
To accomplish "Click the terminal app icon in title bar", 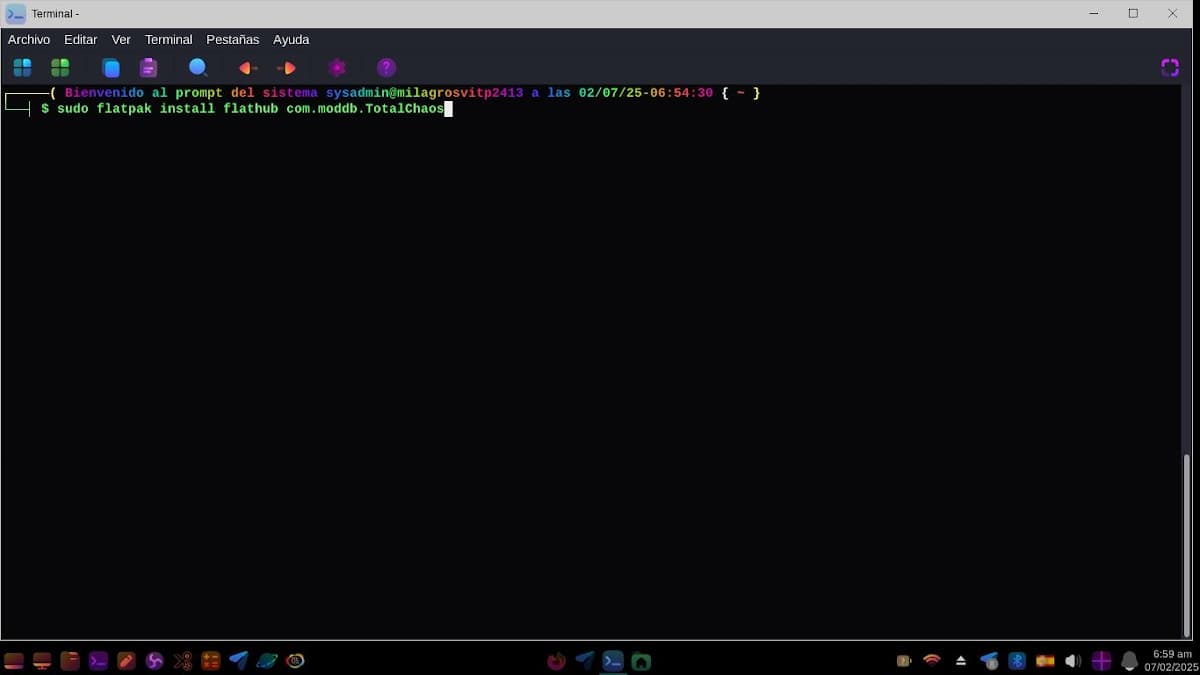I will click(16, 13).
